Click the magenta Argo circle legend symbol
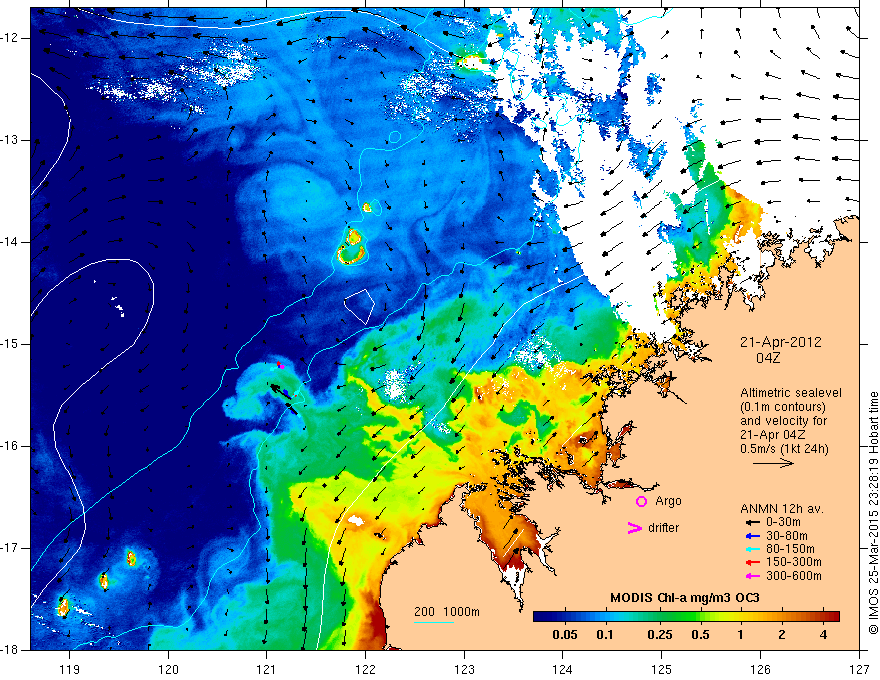This screenshot has width=880, height=680. coord(641,501)
